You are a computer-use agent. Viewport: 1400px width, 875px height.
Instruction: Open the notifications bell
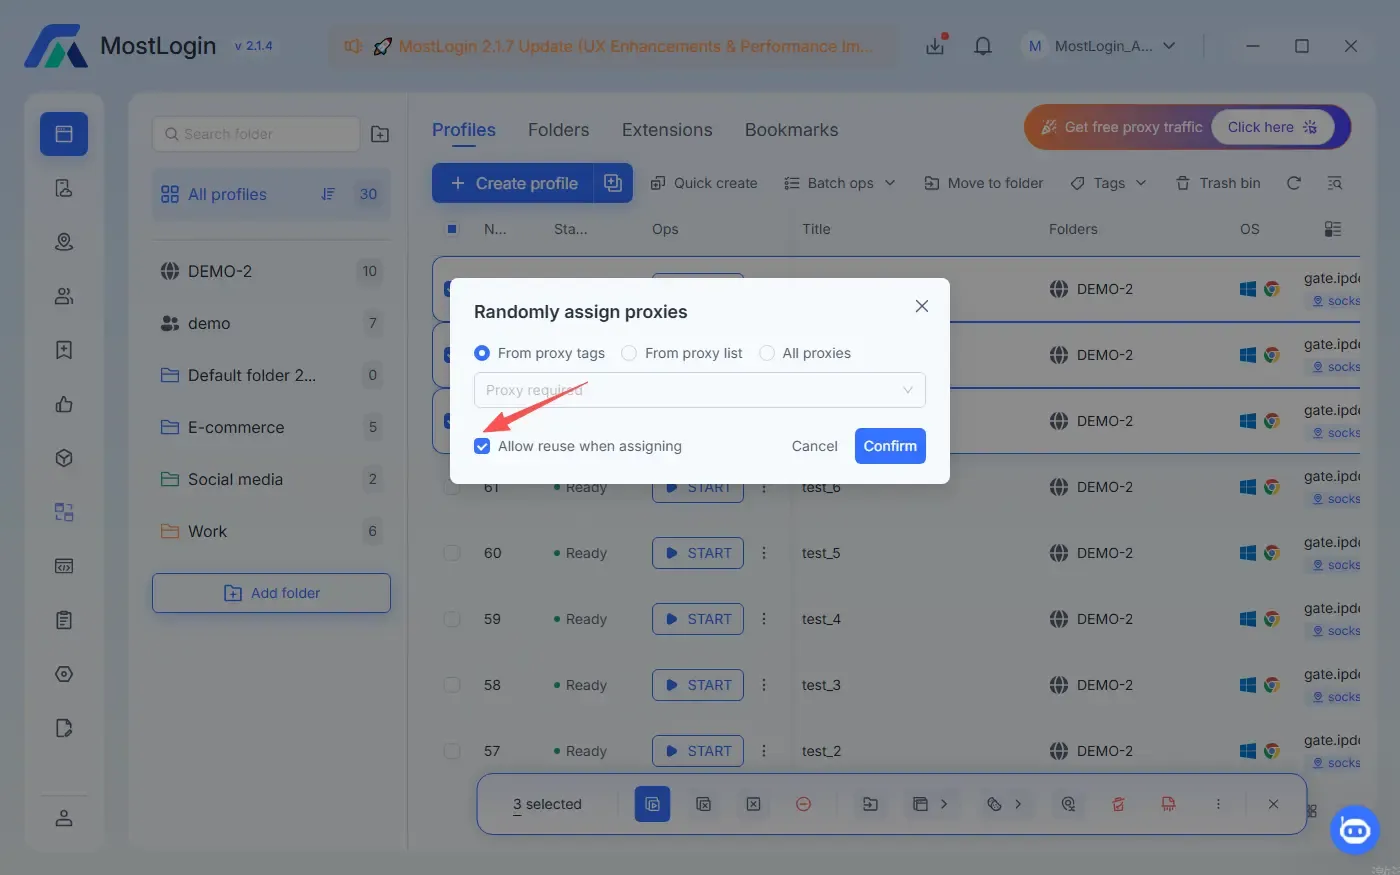983,46
